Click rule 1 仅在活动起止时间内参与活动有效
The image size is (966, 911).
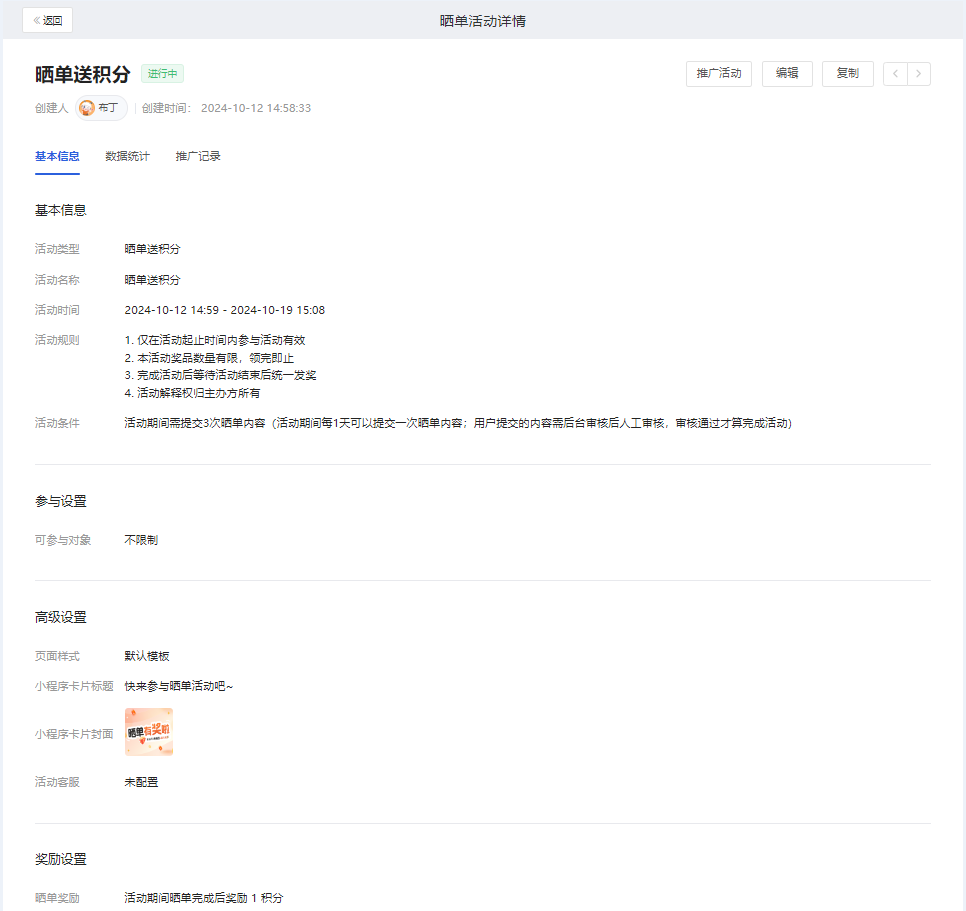(215, 340)
